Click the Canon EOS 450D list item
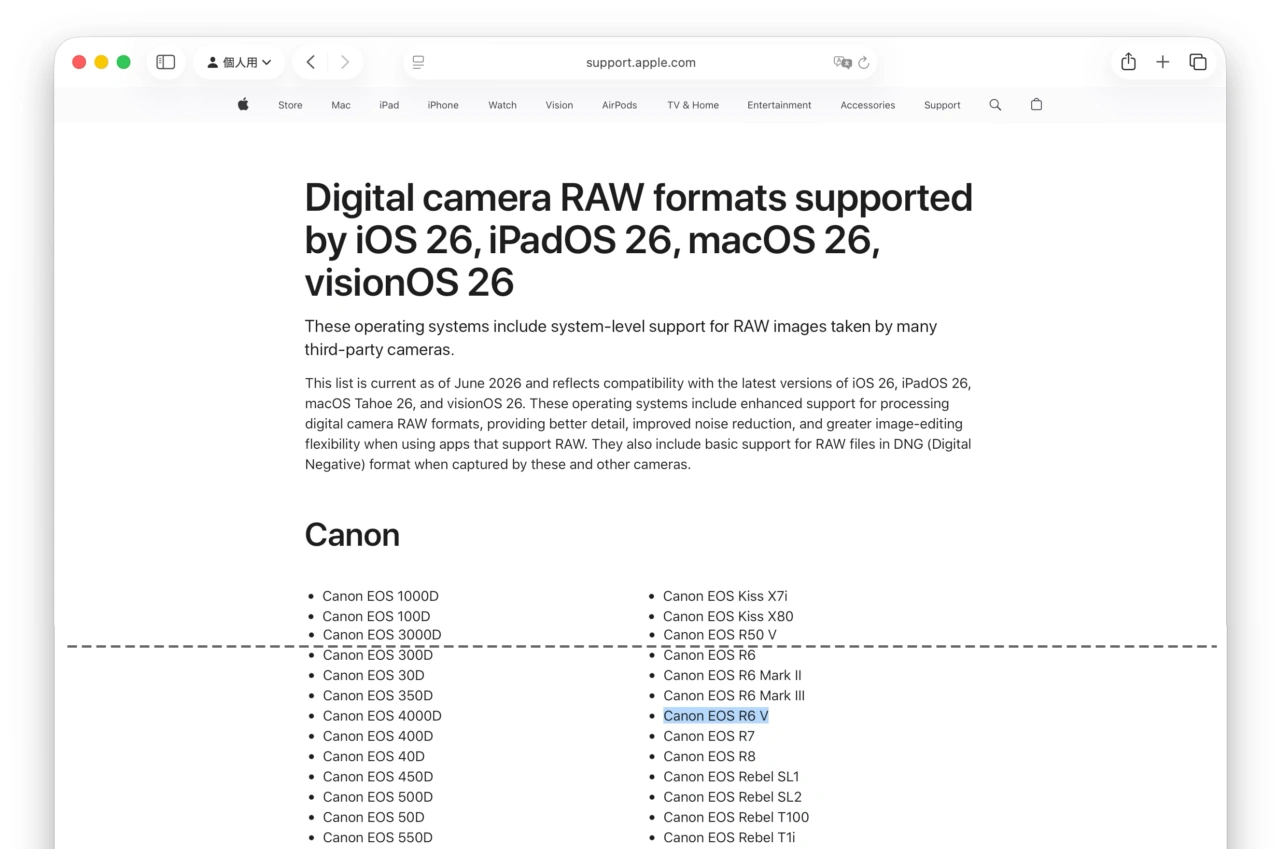This screenshot has height=849, width=1280. click(x=377, y=776)
